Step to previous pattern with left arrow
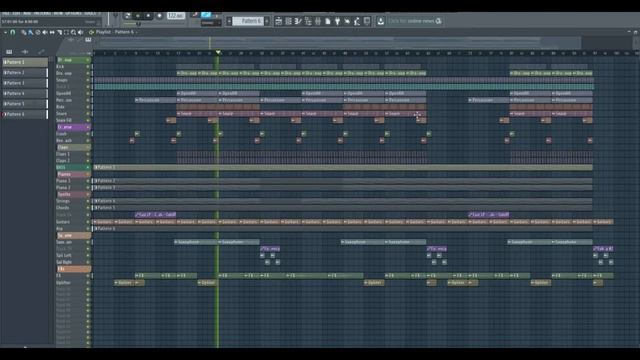640x360 pixels. point(229,21)
